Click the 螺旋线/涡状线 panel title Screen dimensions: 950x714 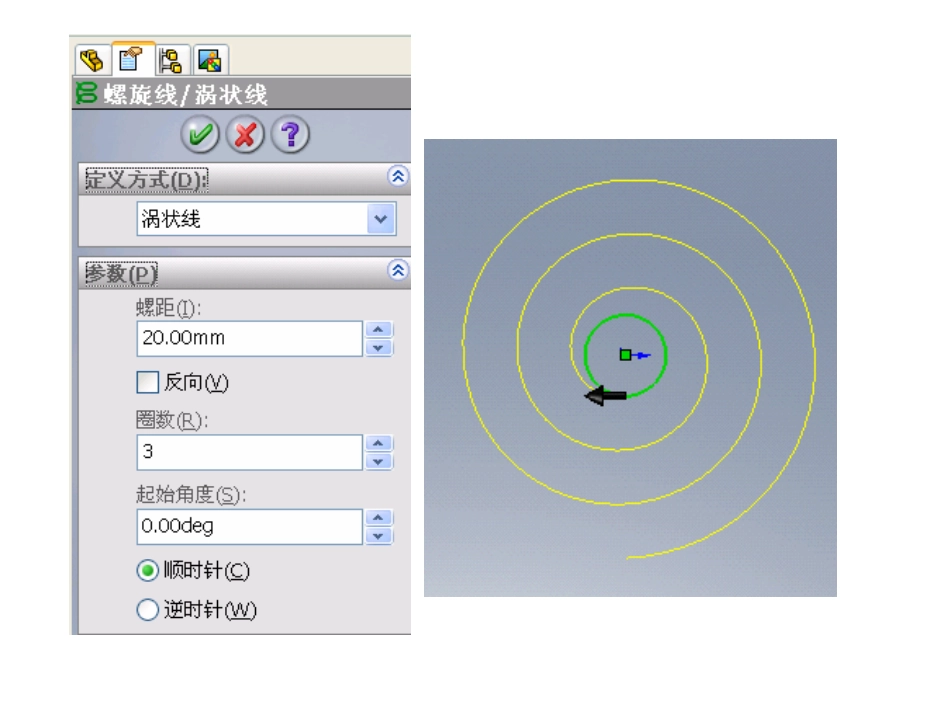(185, 95)
